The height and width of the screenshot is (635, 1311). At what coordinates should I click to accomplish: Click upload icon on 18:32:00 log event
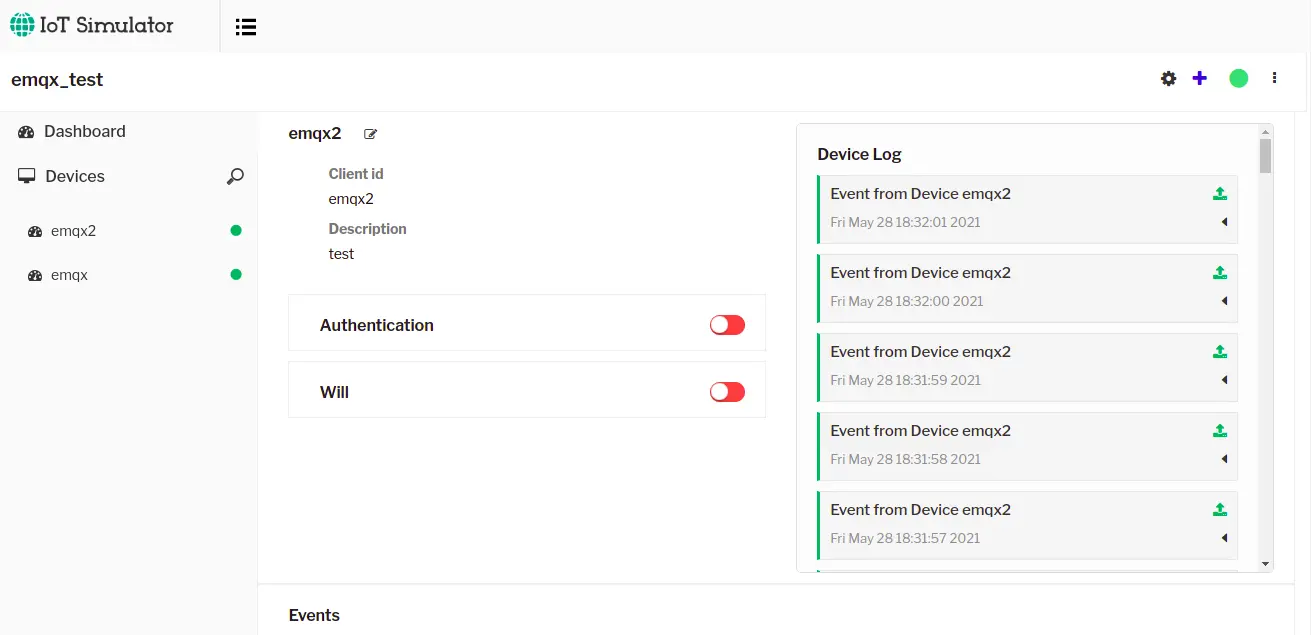coord(1220,273)
